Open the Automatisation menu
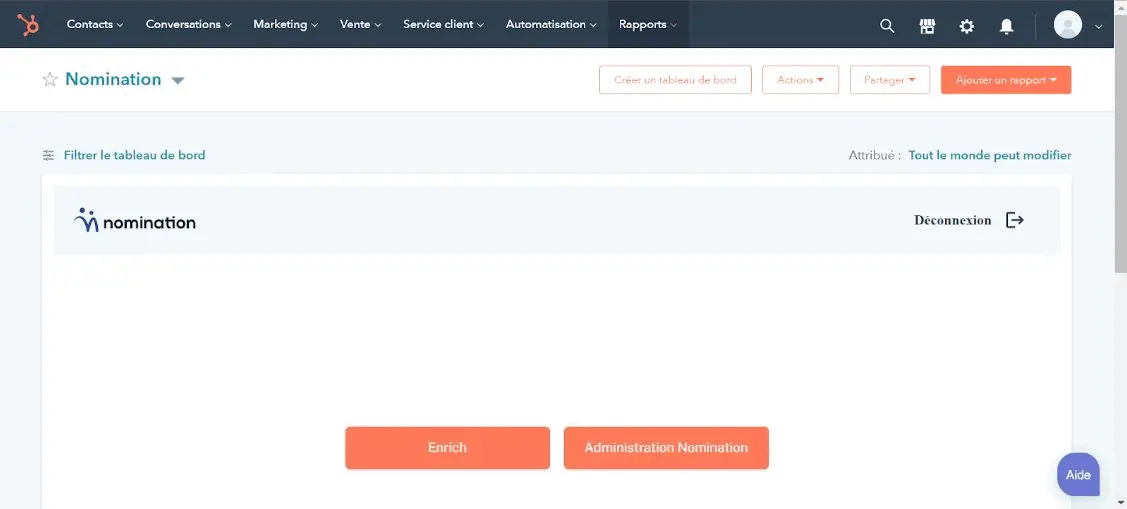Image resolution: width=1127 pixels, height=509 pixels. click(x=551, y=24)
